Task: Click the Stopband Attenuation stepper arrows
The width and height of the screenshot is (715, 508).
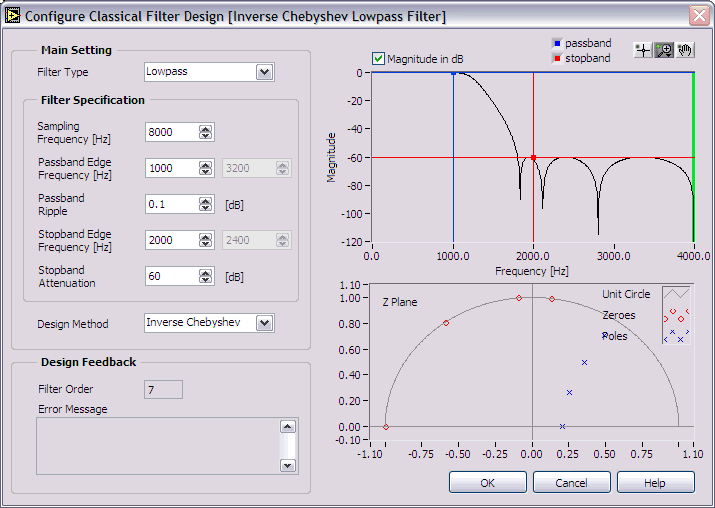Action: 206,276
